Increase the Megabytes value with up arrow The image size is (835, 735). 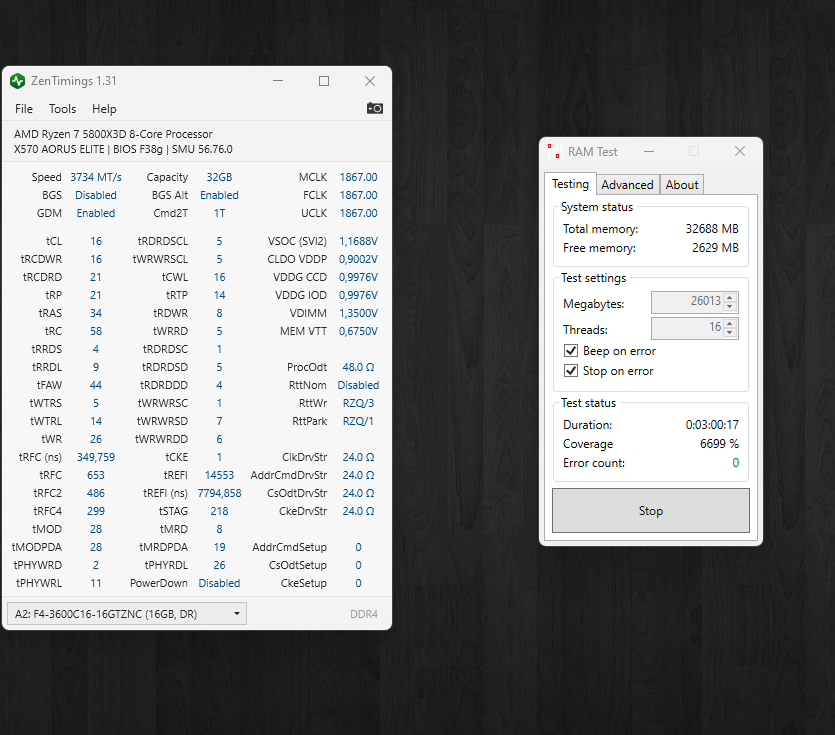(x=731, y=297)
